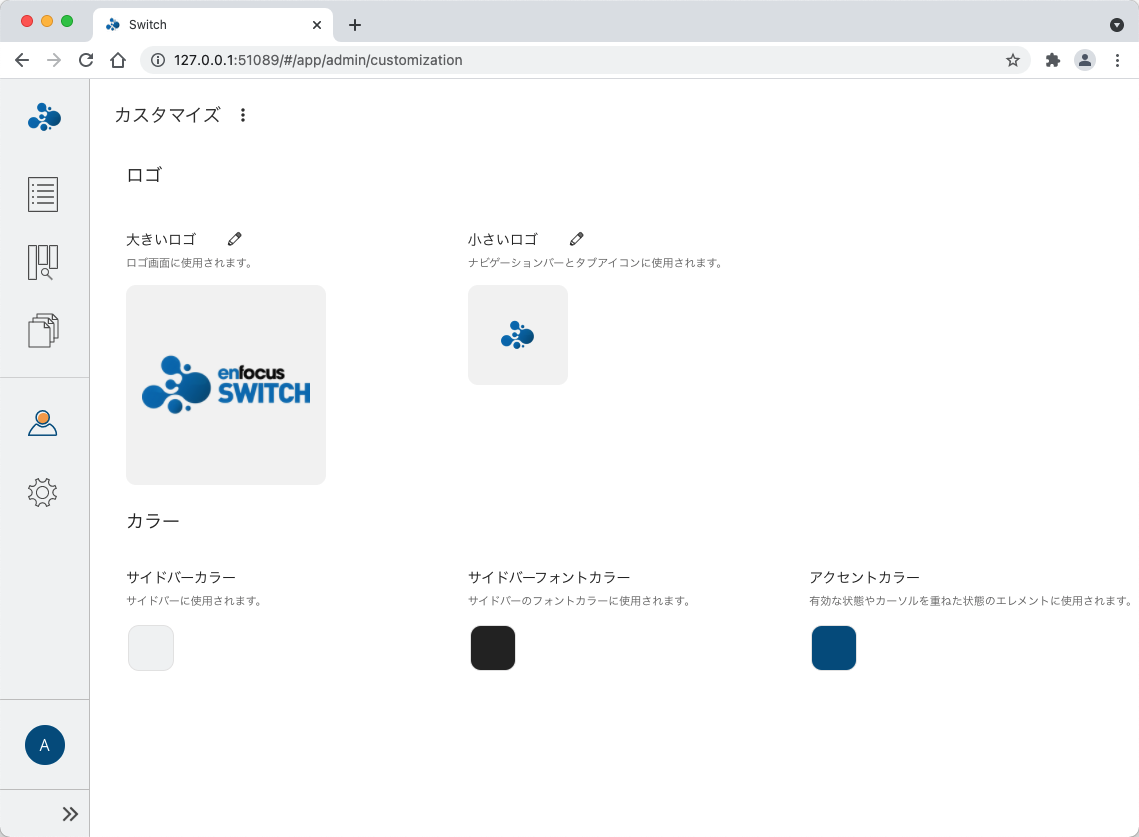Click text サイドバーに使用されます。
Viewport: 1139px width, 837px height.
(x=195, y=601)
